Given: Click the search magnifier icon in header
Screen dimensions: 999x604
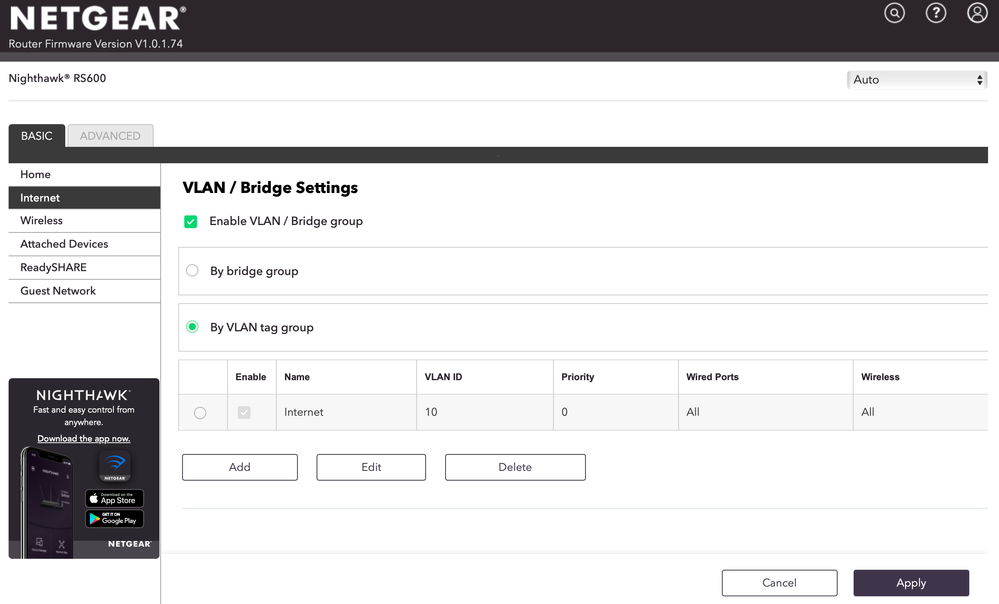Looking at the screenshot, I should click(894, 13).
